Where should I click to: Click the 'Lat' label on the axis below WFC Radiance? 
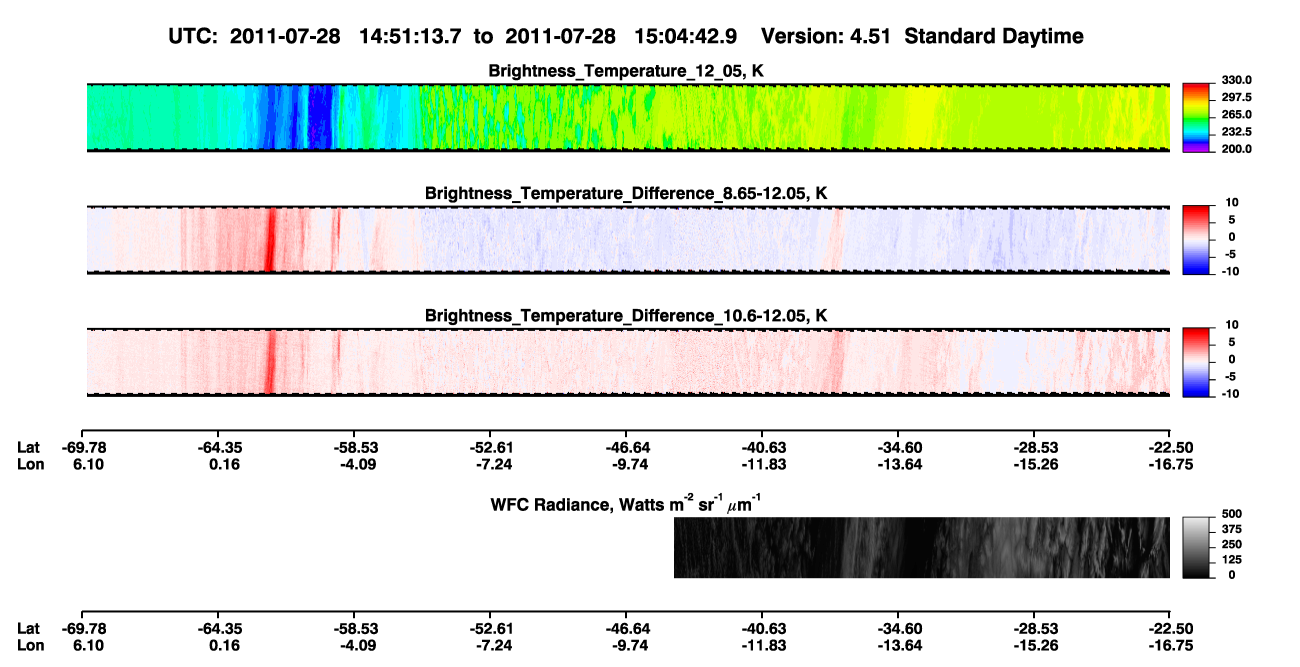coord(28,628)
